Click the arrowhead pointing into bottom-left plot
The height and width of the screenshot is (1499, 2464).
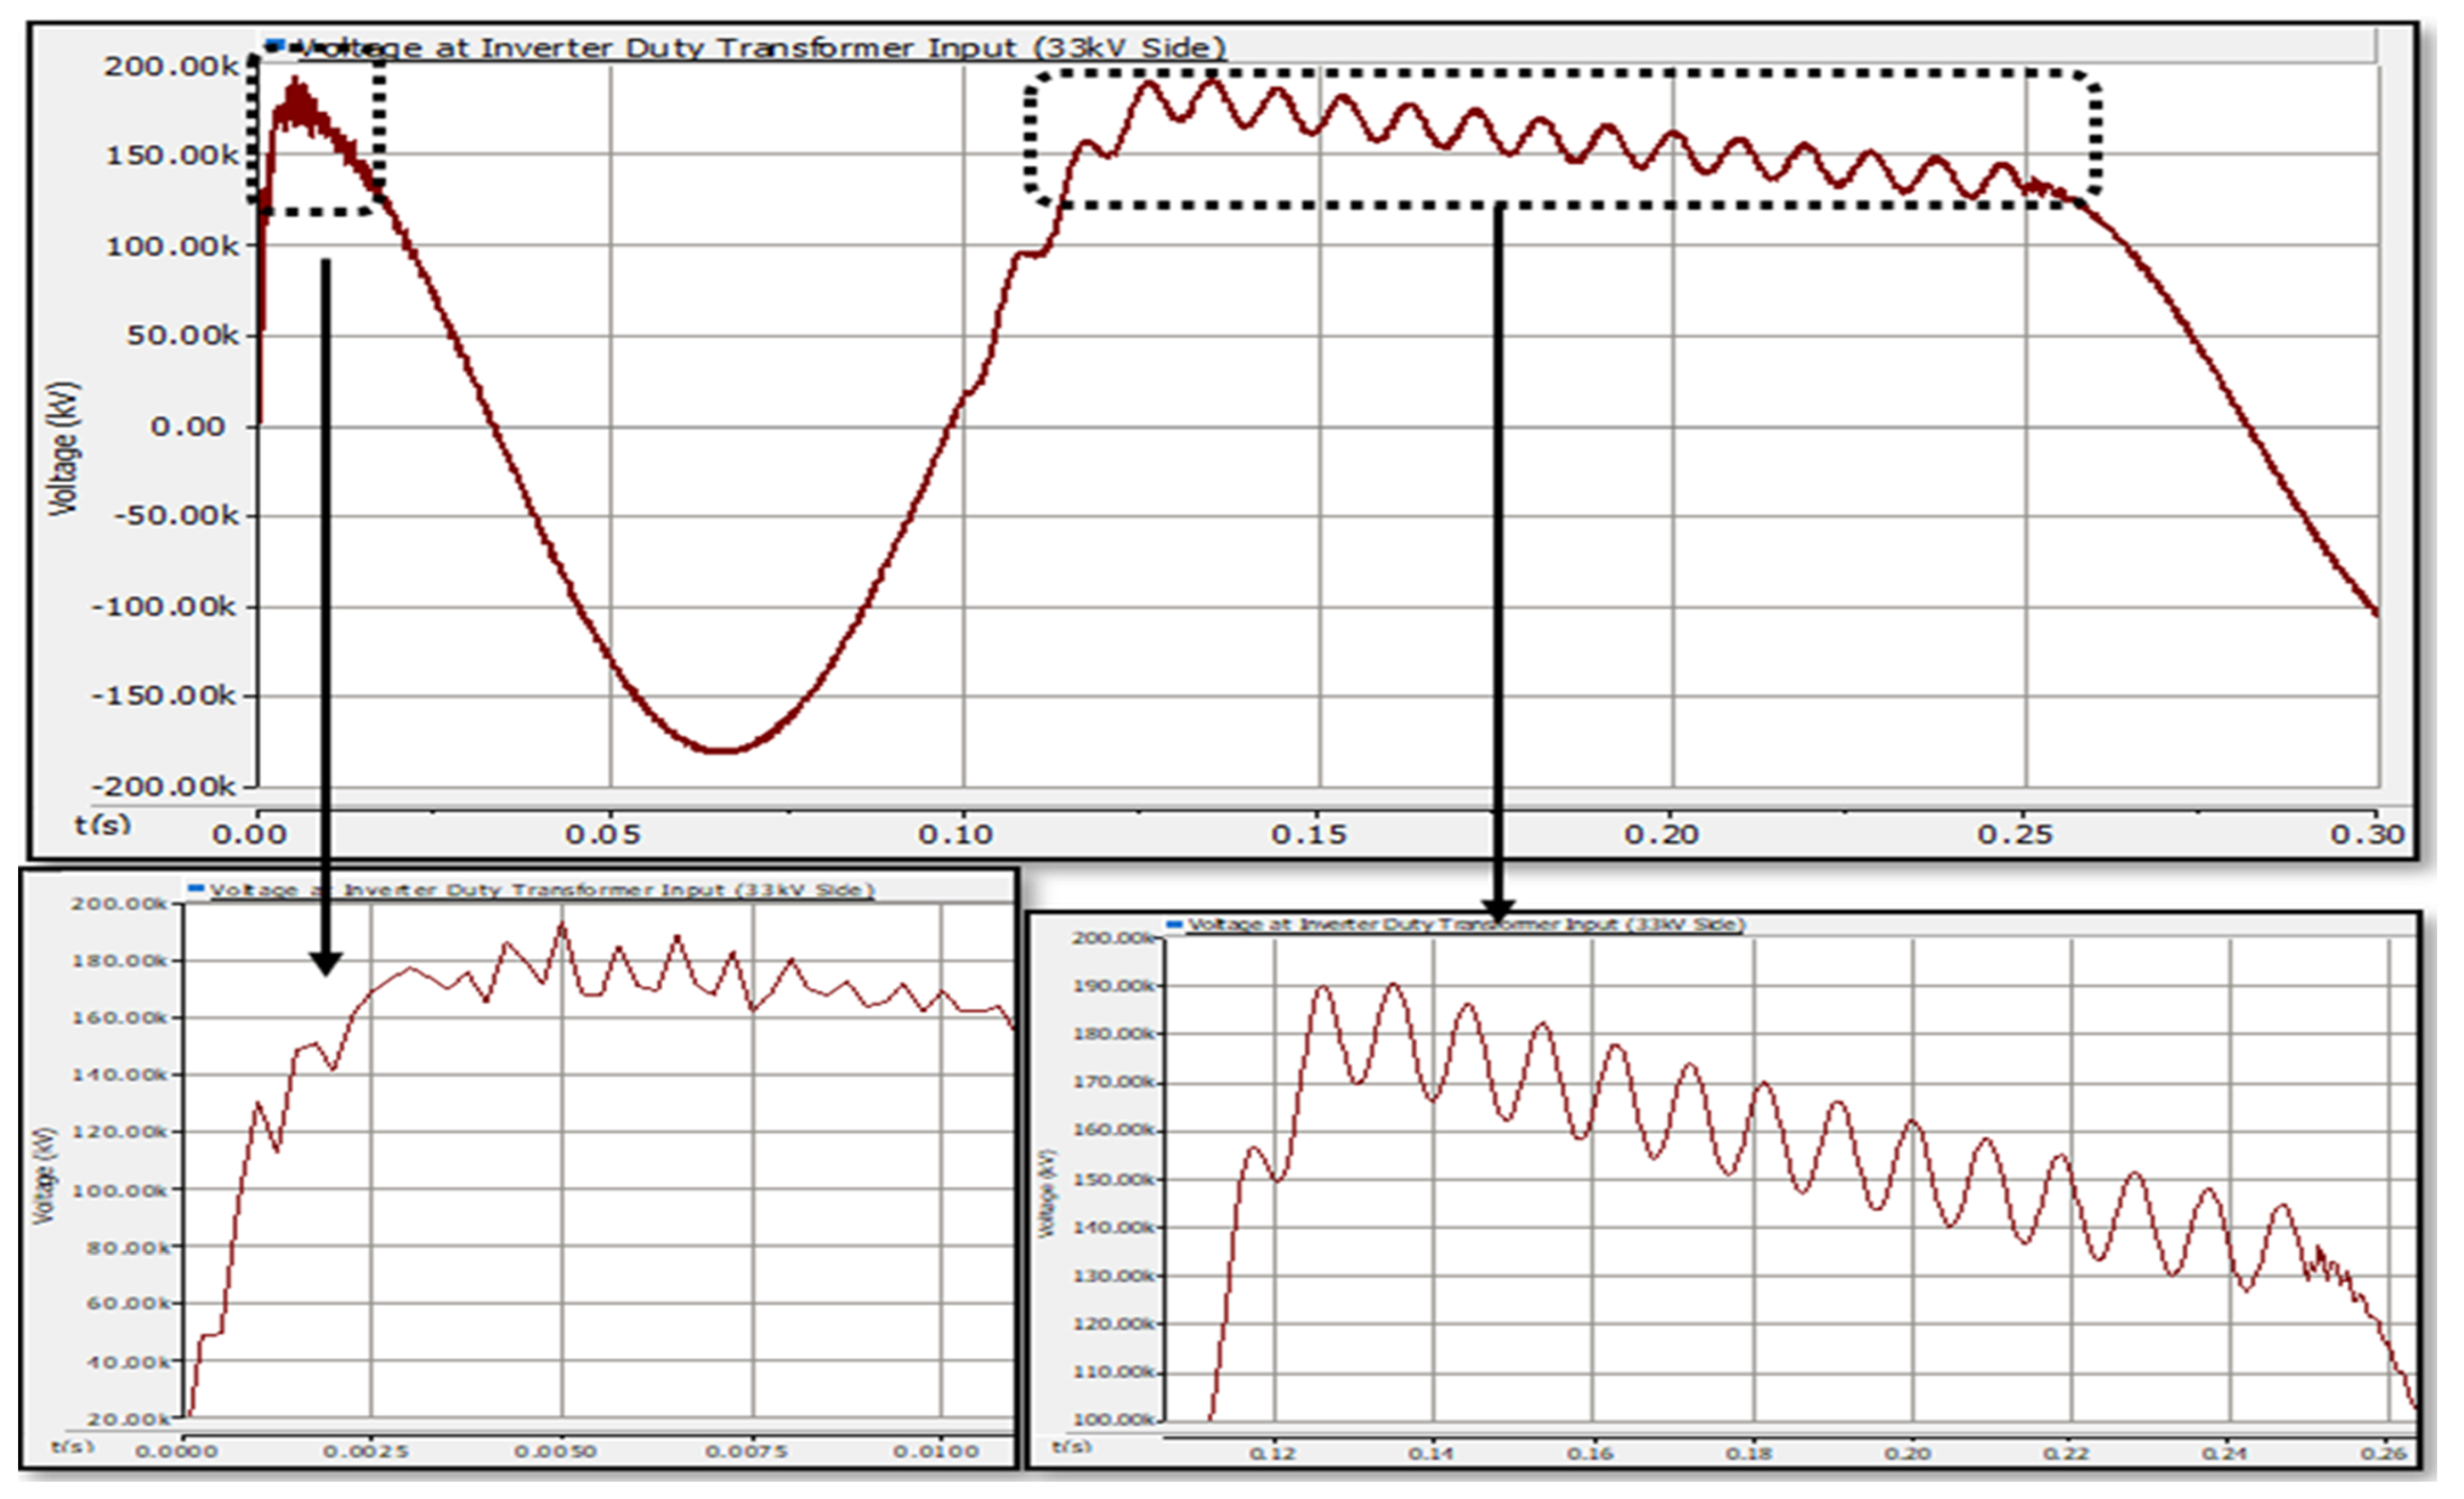tap(326, 962)
